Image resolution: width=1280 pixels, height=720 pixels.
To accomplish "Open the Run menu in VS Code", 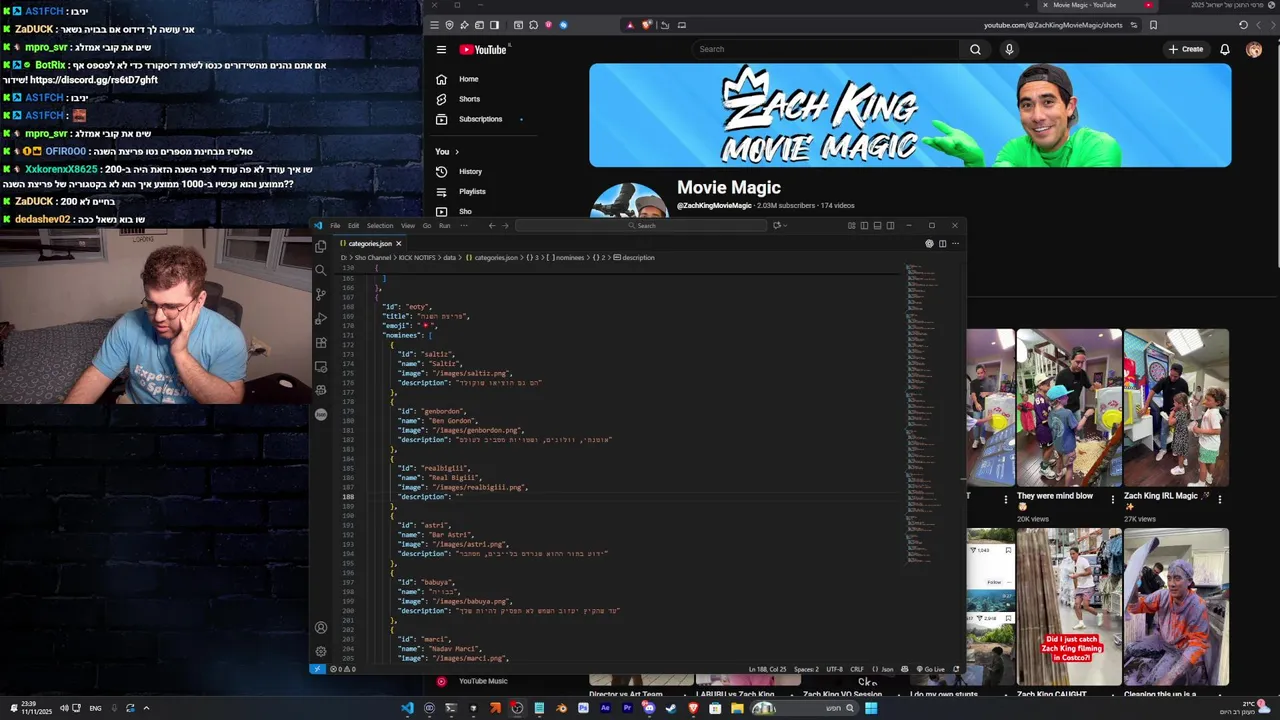I will point(444,226).
